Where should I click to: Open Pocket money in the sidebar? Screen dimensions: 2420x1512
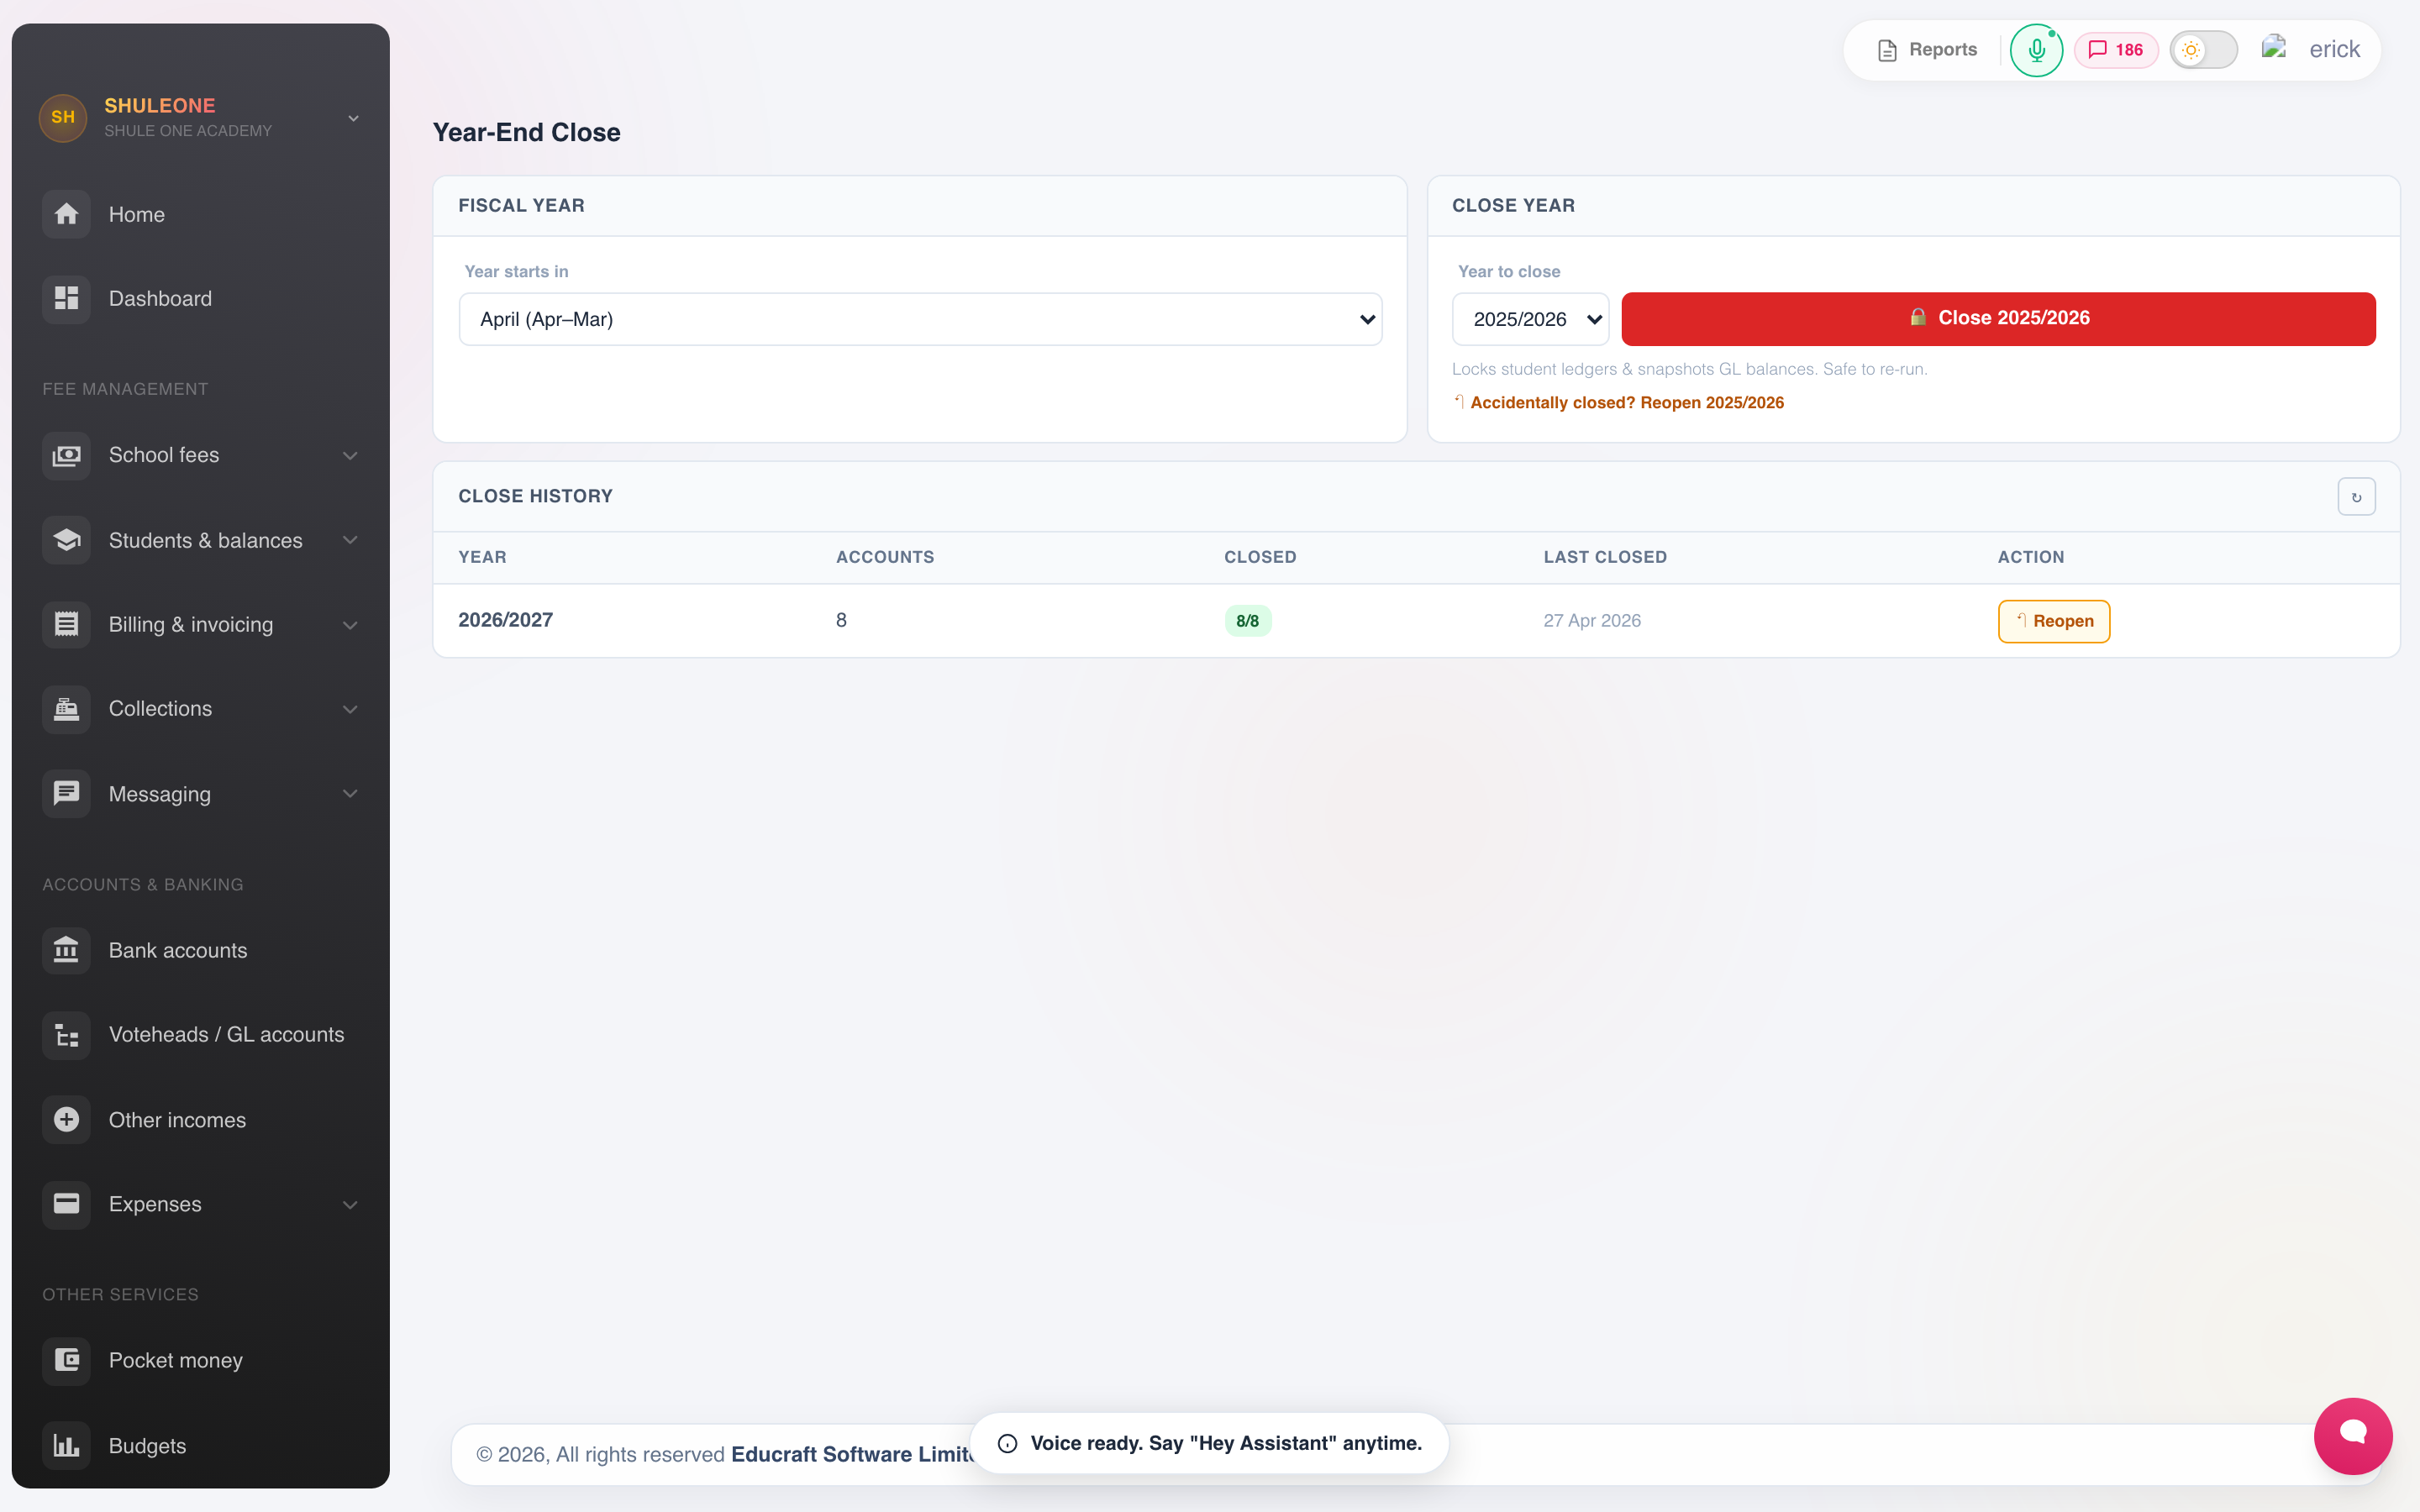coord(200,1360)
